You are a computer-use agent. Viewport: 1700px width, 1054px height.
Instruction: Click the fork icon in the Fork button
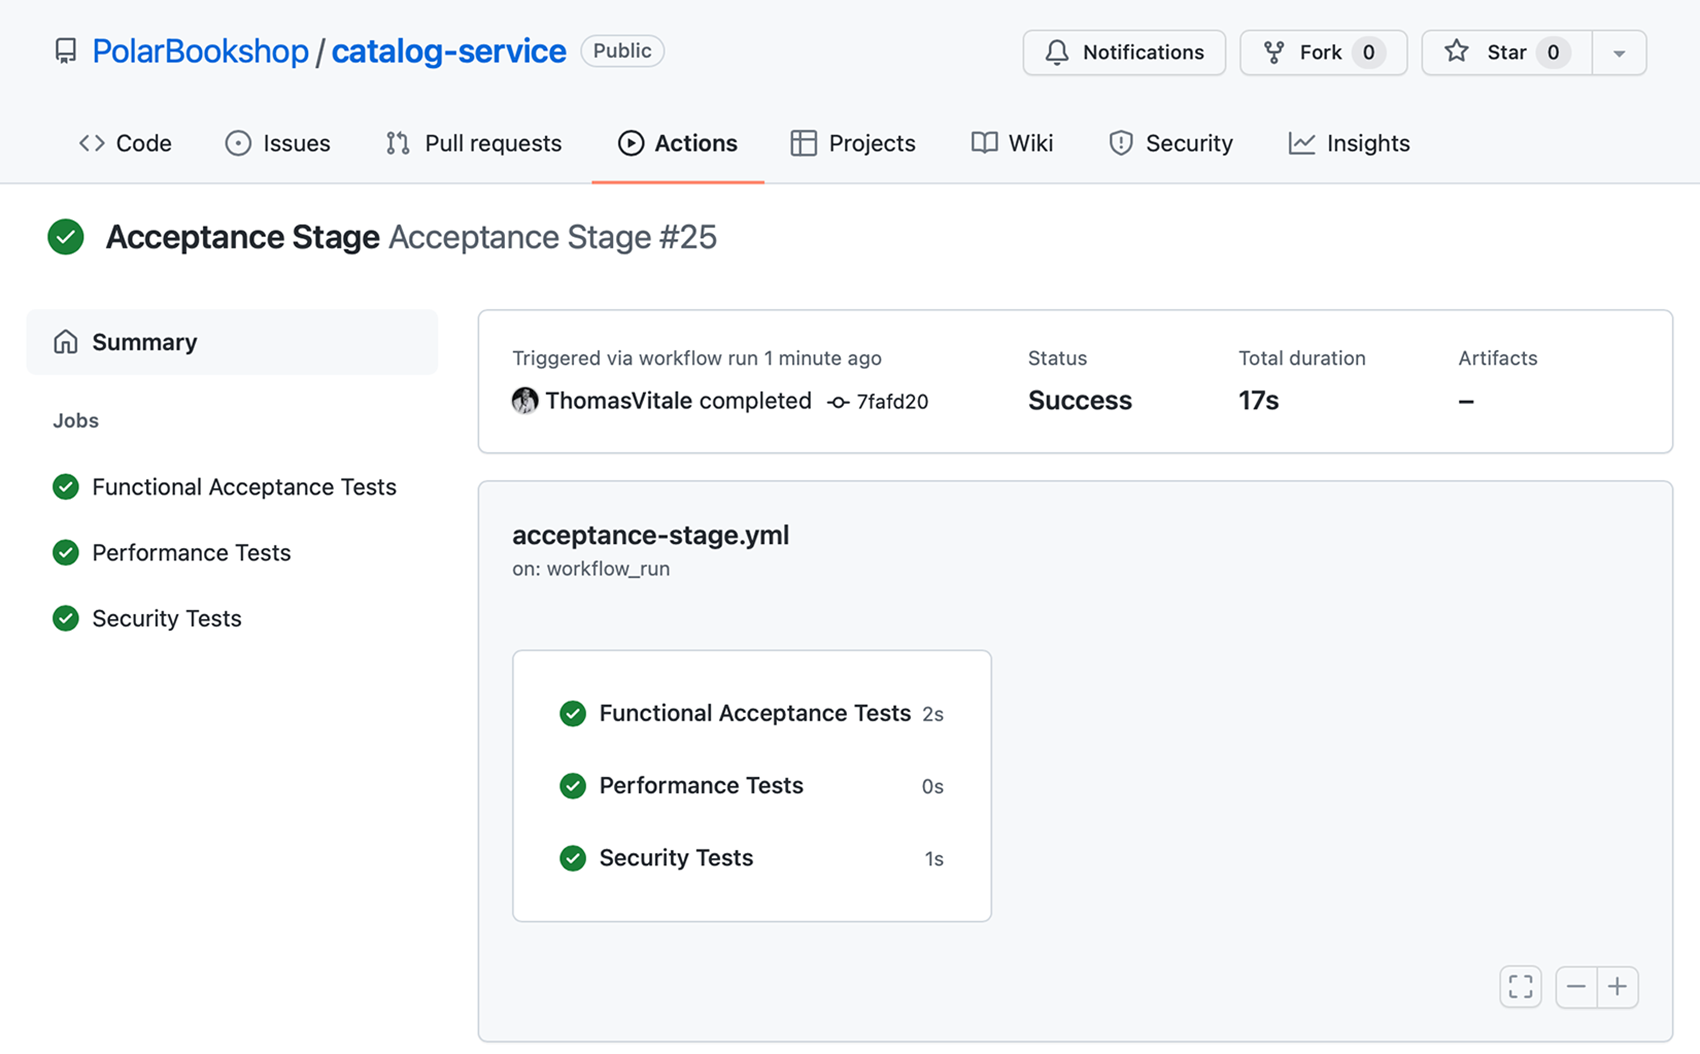click(x=1274, y=52)
